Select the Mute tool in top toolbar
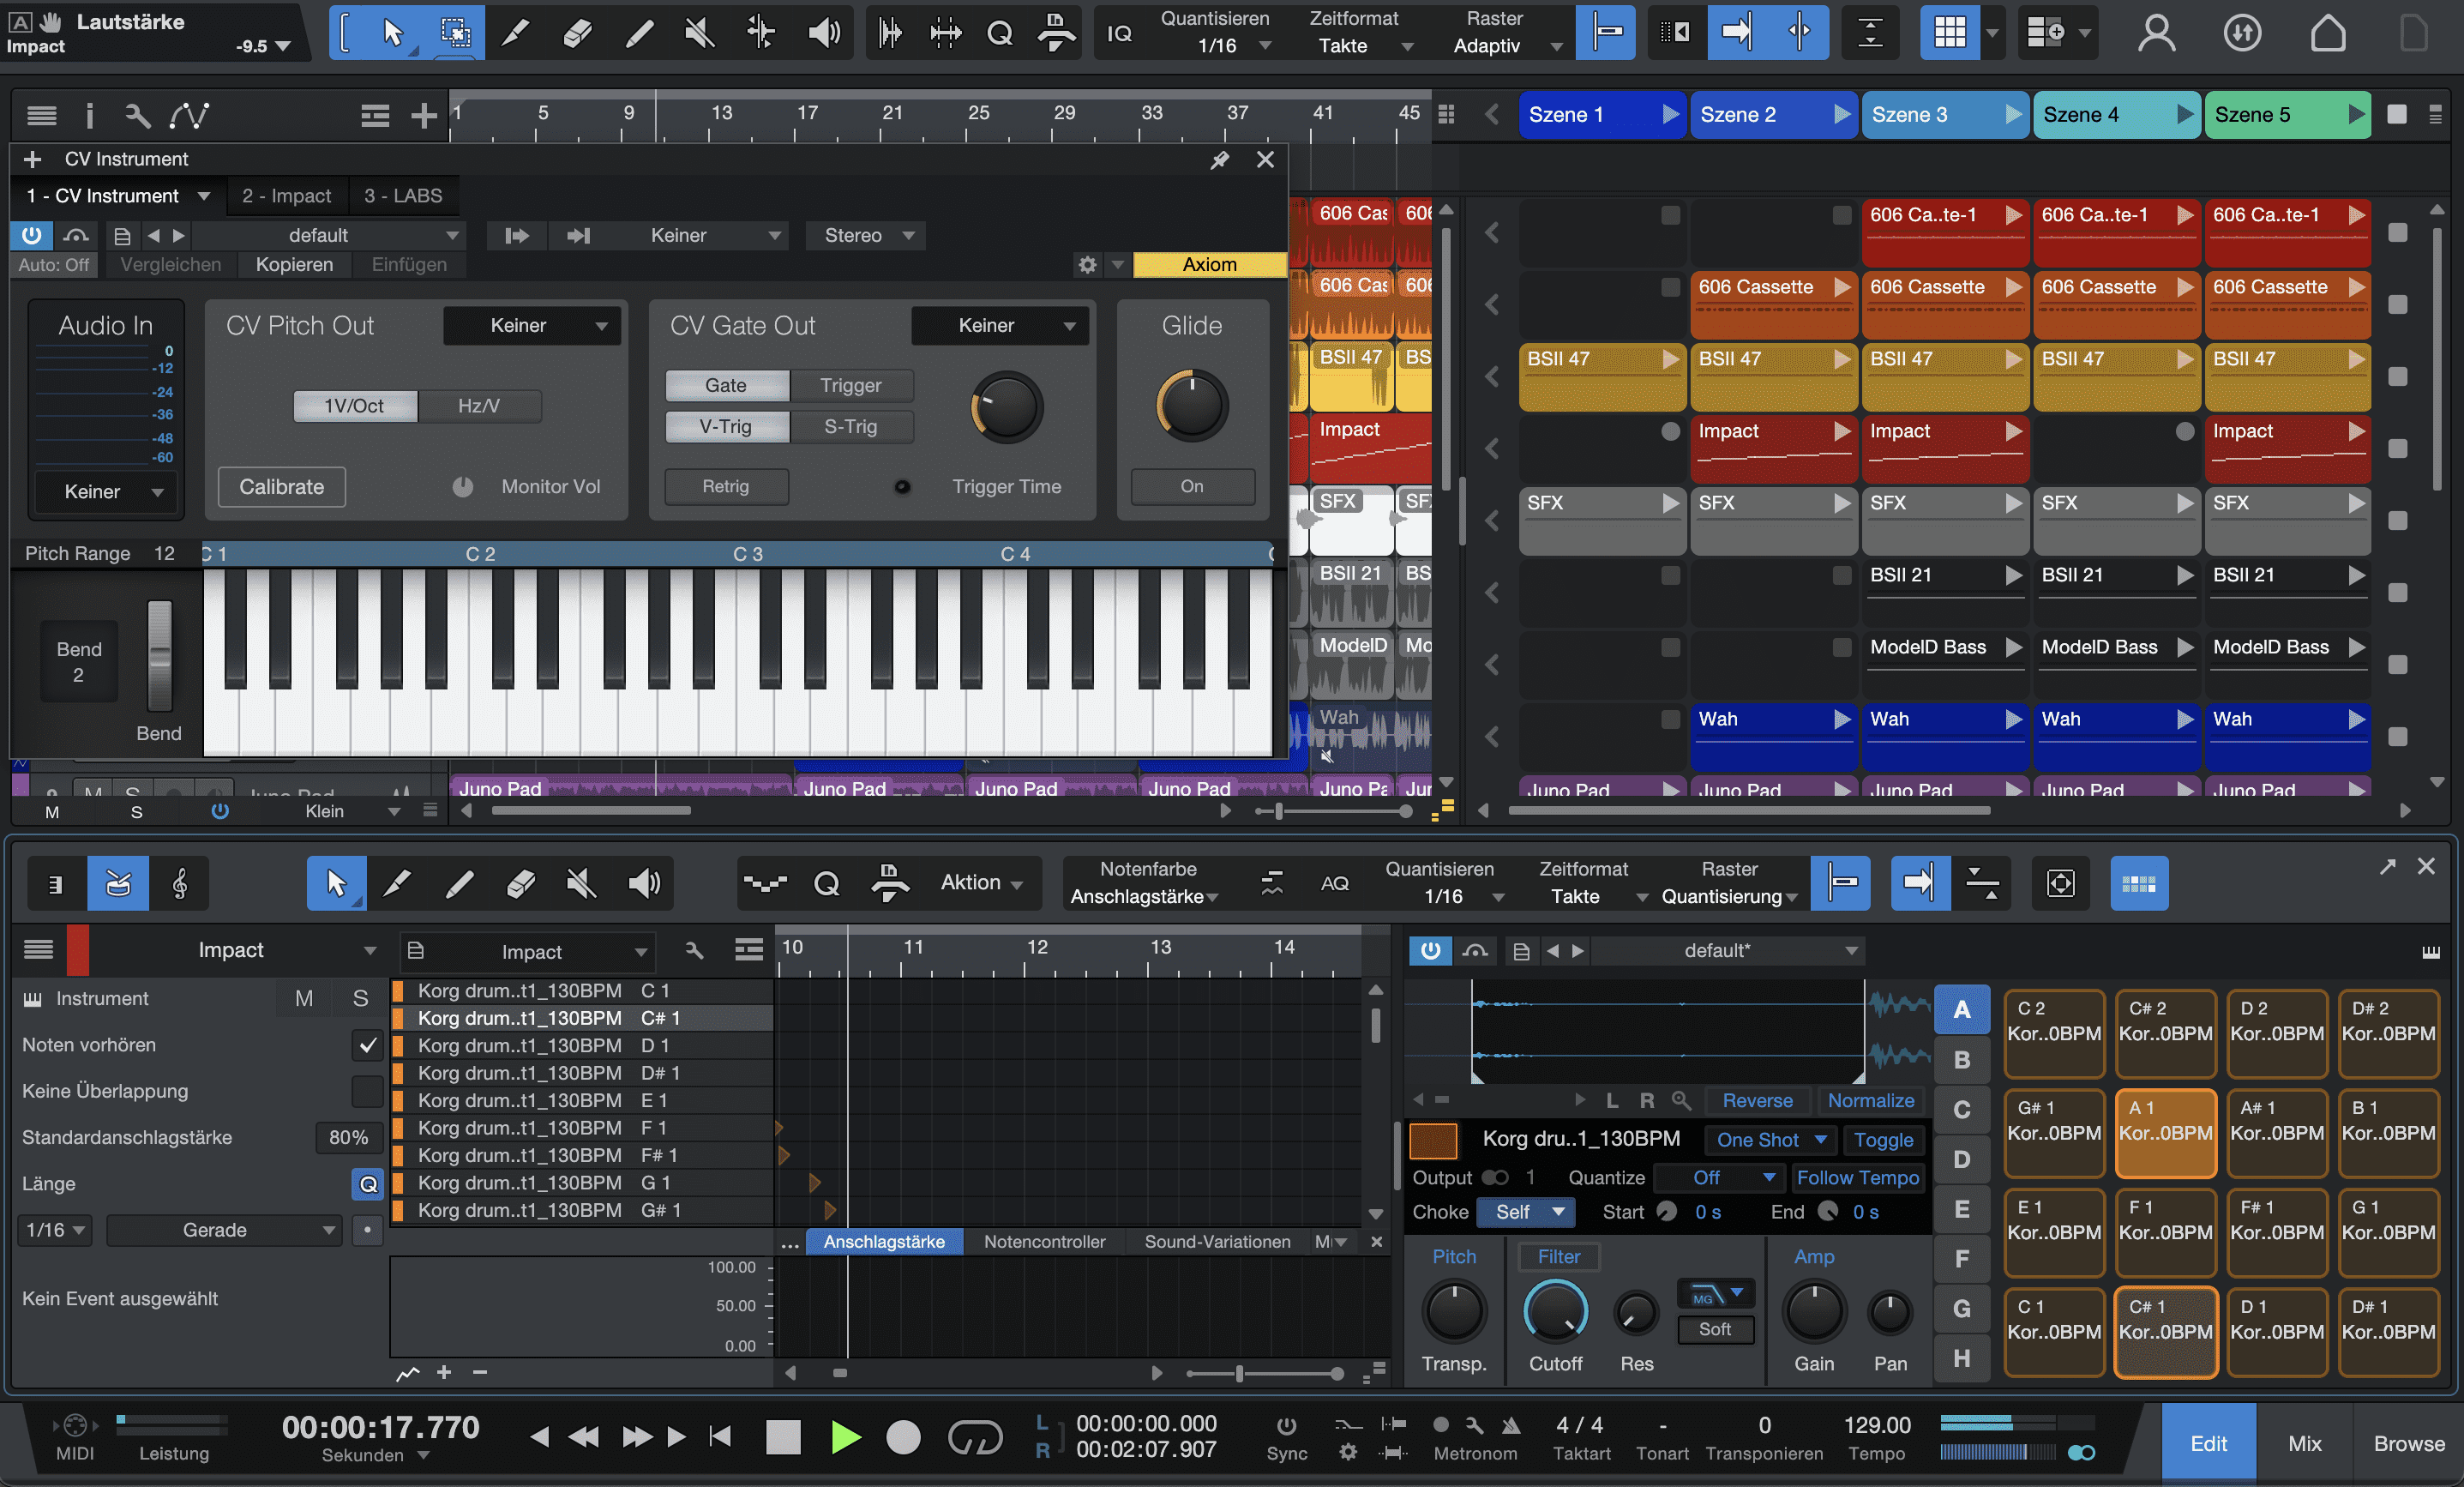This screenshot has height=1487, width=2464. tap(699, 33)
